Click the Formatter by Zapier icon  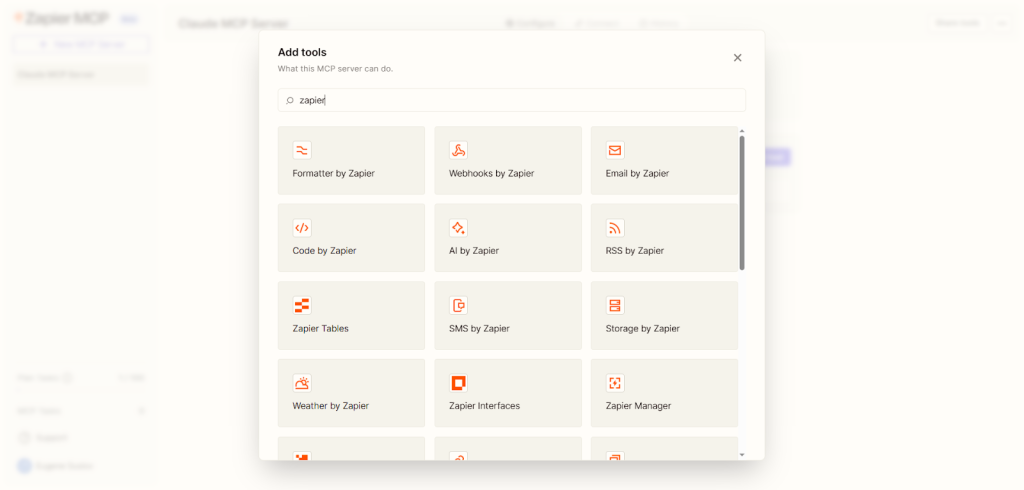[302, 150]
